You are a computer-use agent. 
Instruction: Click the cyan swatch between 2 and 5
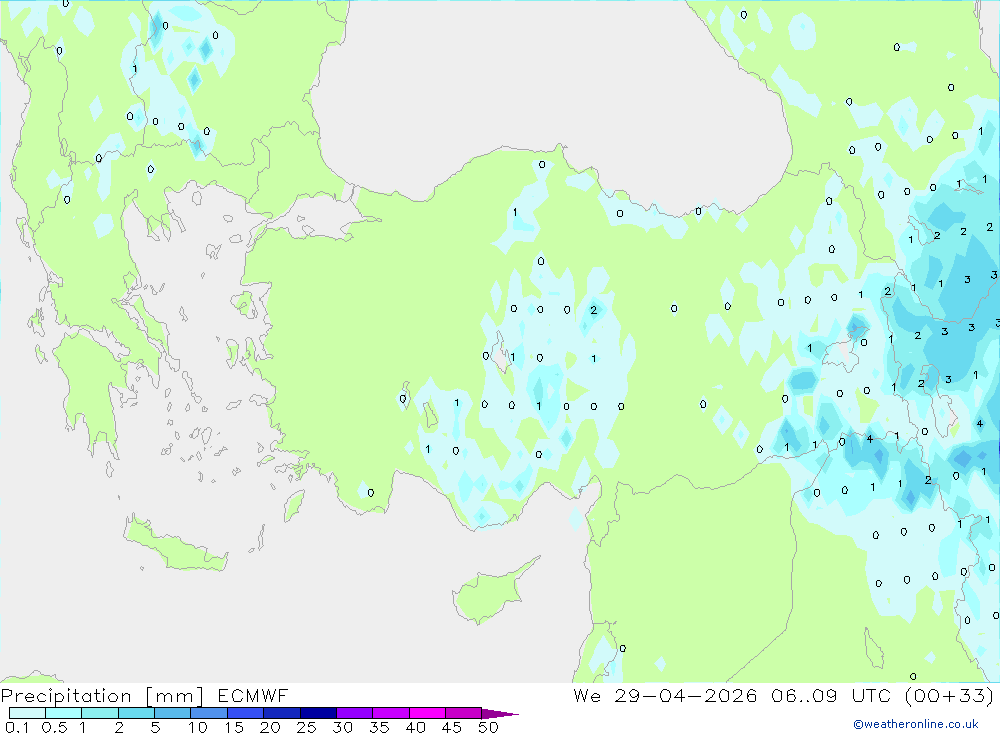click(136, 713)
